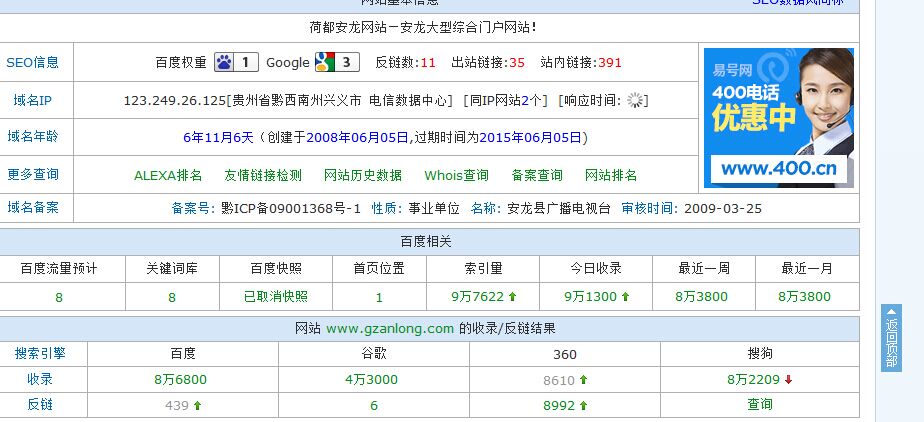Image resolution: width=924 pixels, height=422 pixels.
Task: Click the 已取消快照 Baidu snapshot link
Action: (x=276, y=296)
